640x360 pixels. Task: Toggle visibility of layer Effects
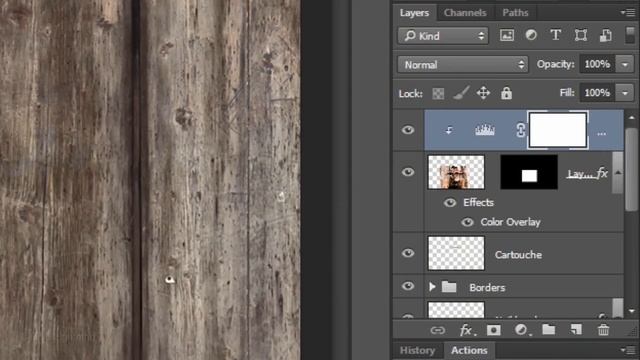click(450, 203)
